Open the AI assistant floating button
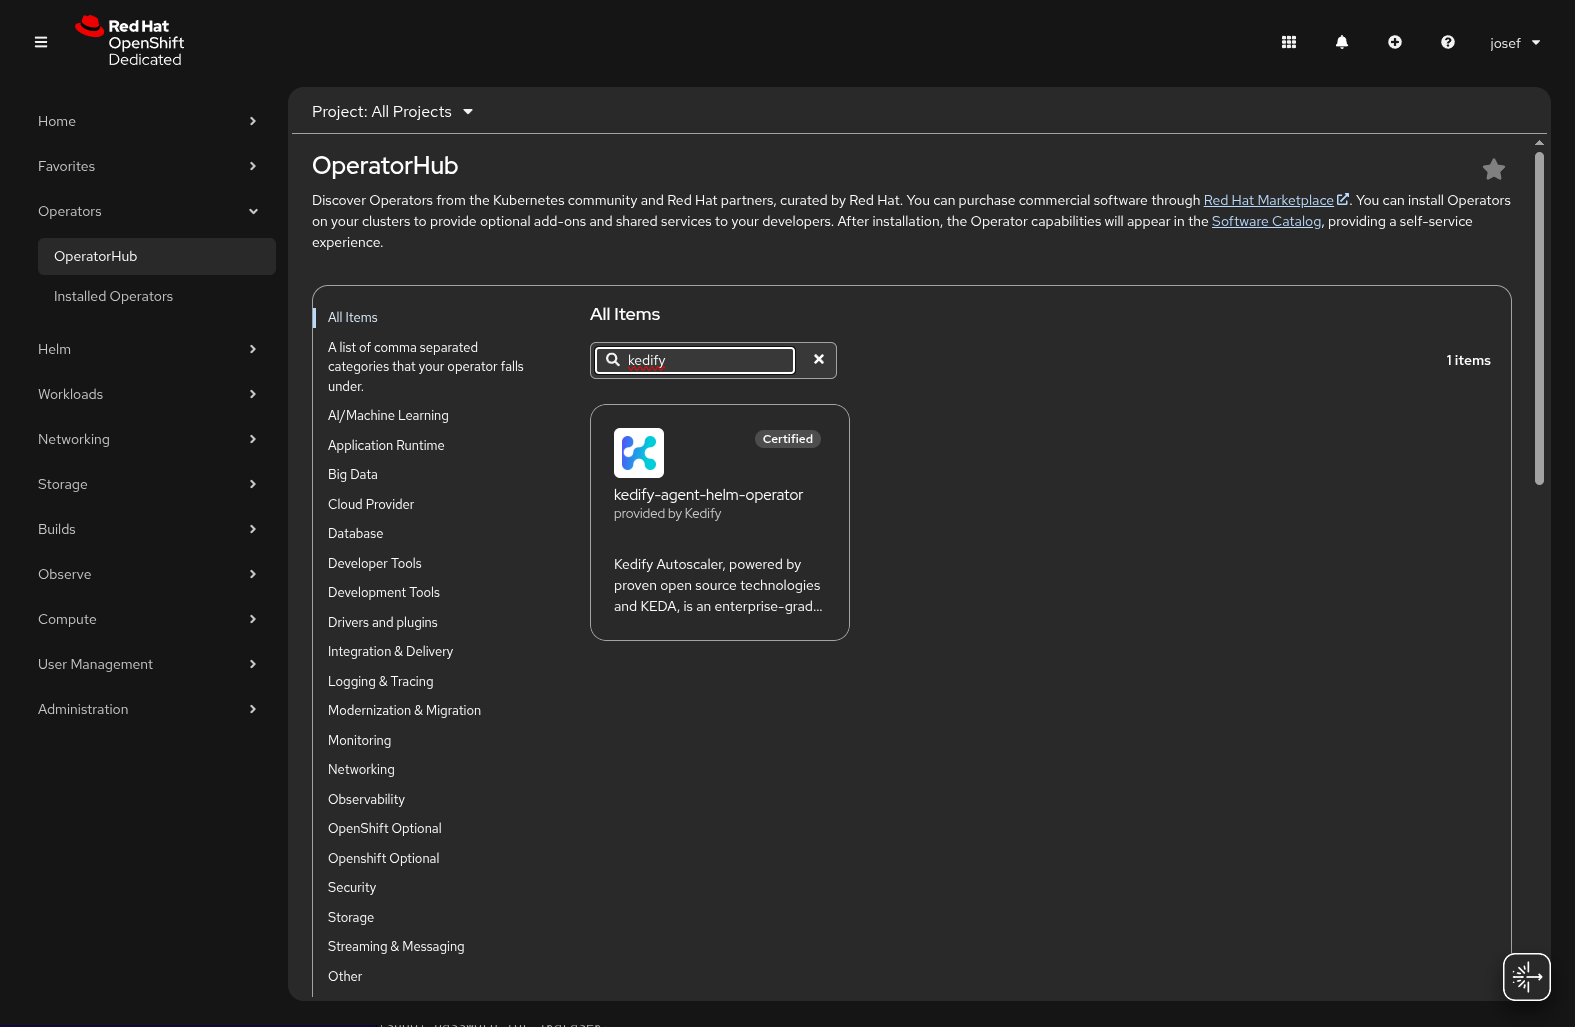The width and height of the screenshot is (1575, 1027). [1527, 977]
